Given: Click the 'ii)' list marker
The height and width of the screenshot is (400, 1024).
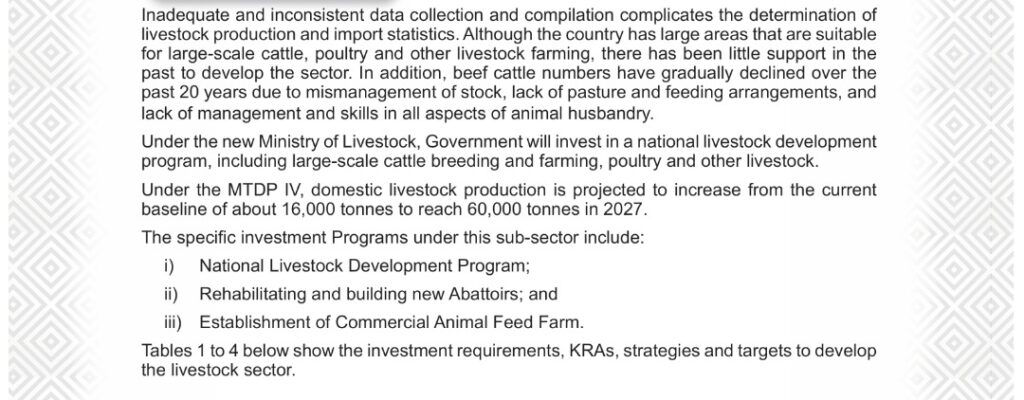Looking at the screenshot, I should tap(171, 295).
